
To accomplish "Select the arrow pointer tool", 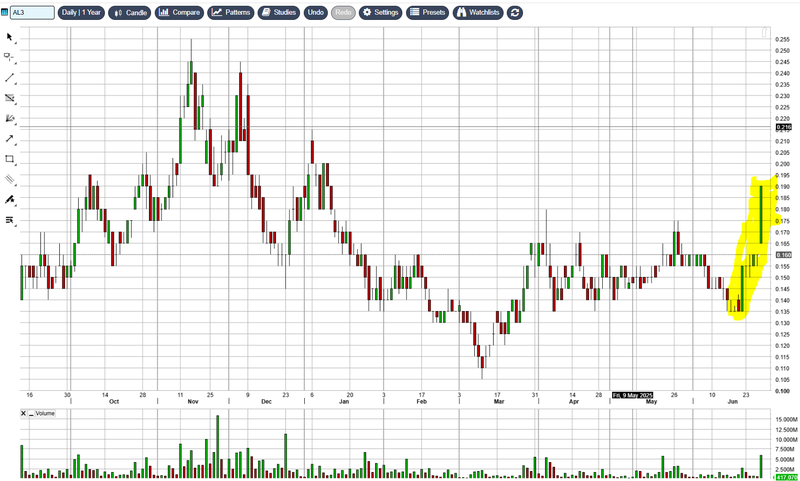I will click(10, 37).
